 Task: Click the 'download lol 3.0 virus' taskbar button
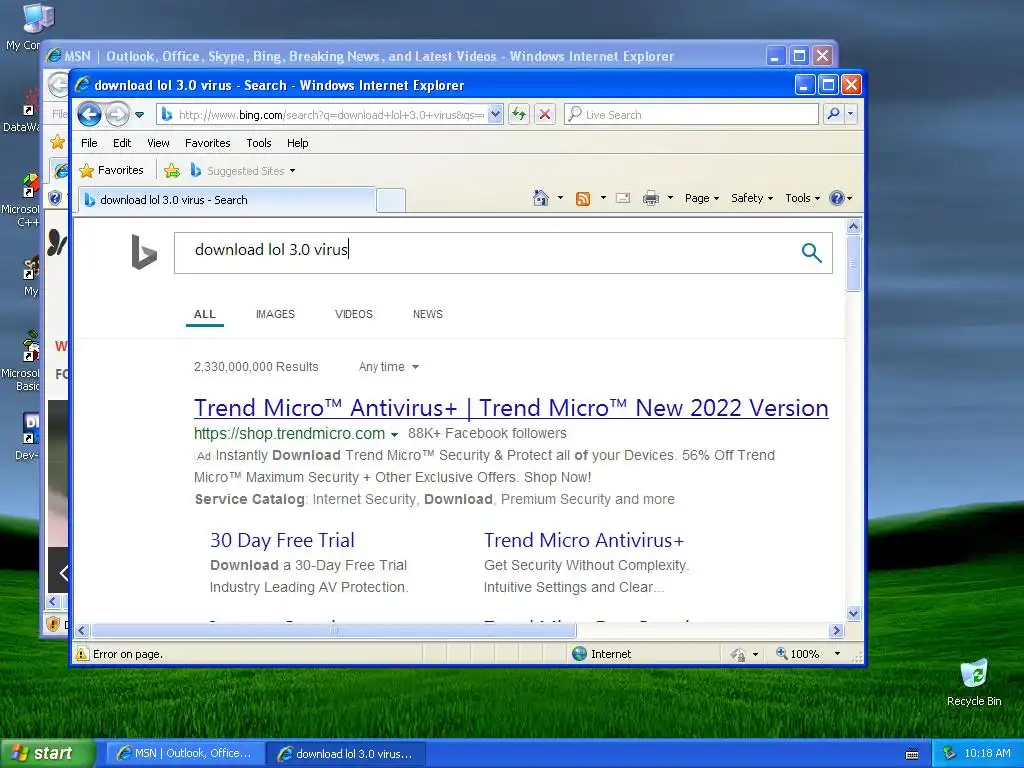pyautogui.click(x=346, y=754)
